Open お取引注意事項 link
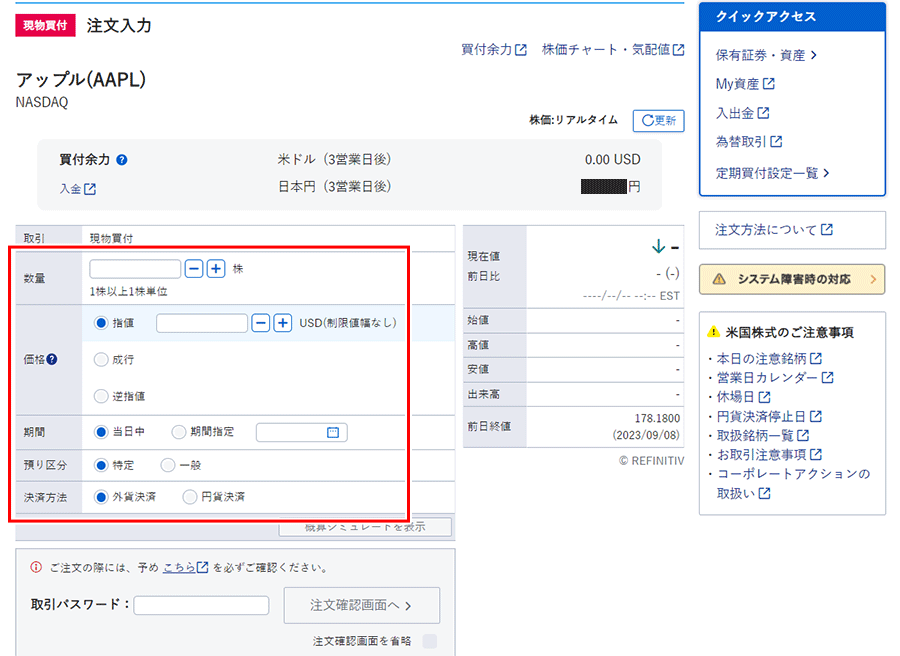The image size is (900, 656). [x=769, y=455]
